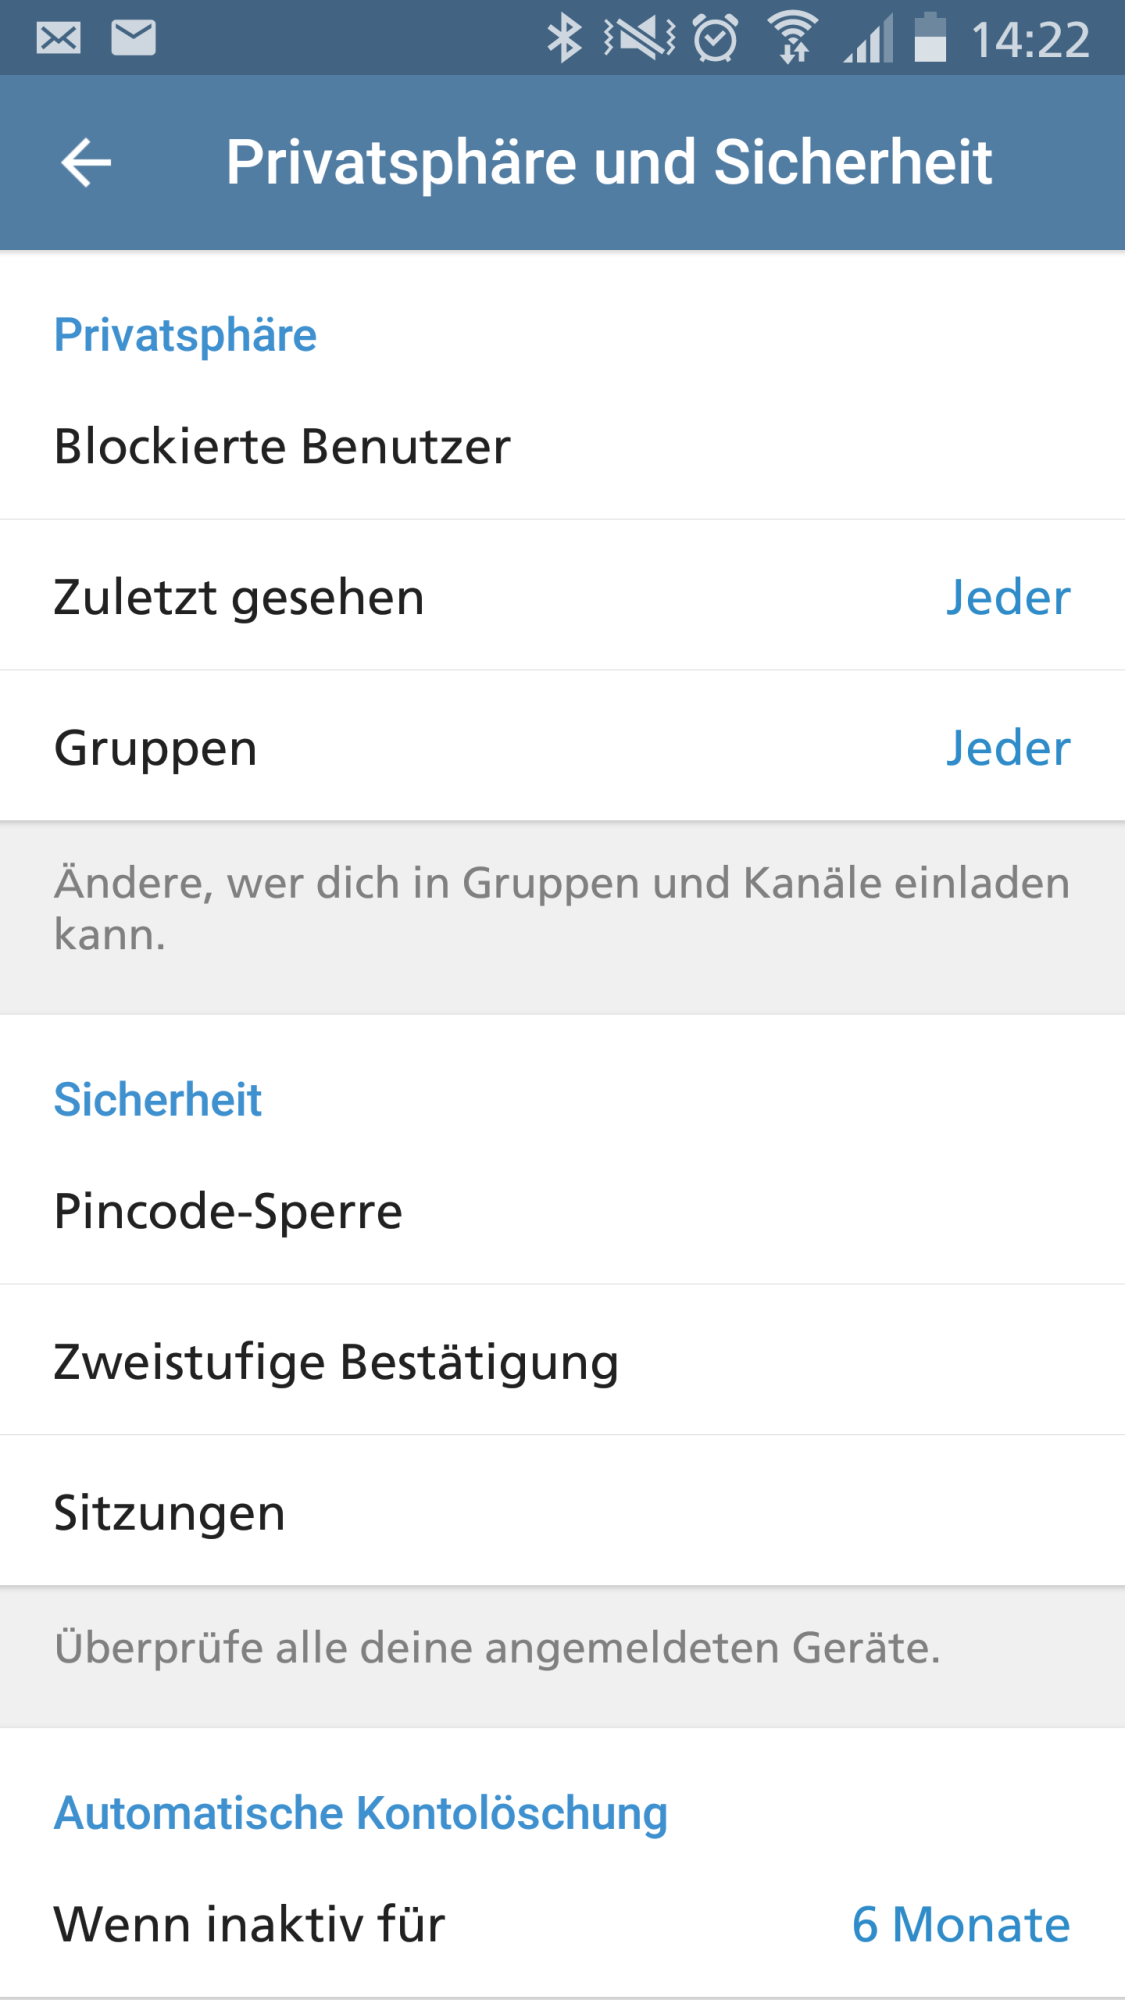Tap the Wi-Fi status icon

(793, 38)
